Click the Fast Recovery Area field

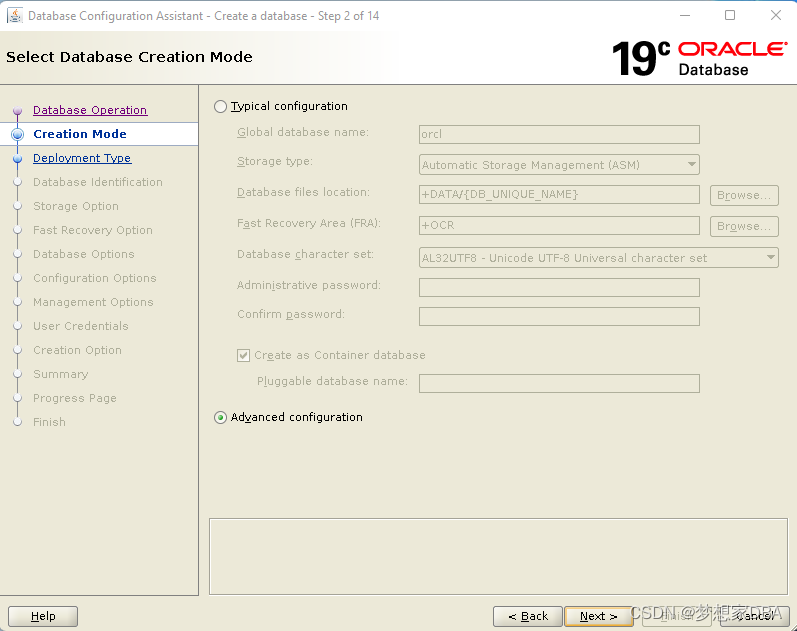[559, 225]
